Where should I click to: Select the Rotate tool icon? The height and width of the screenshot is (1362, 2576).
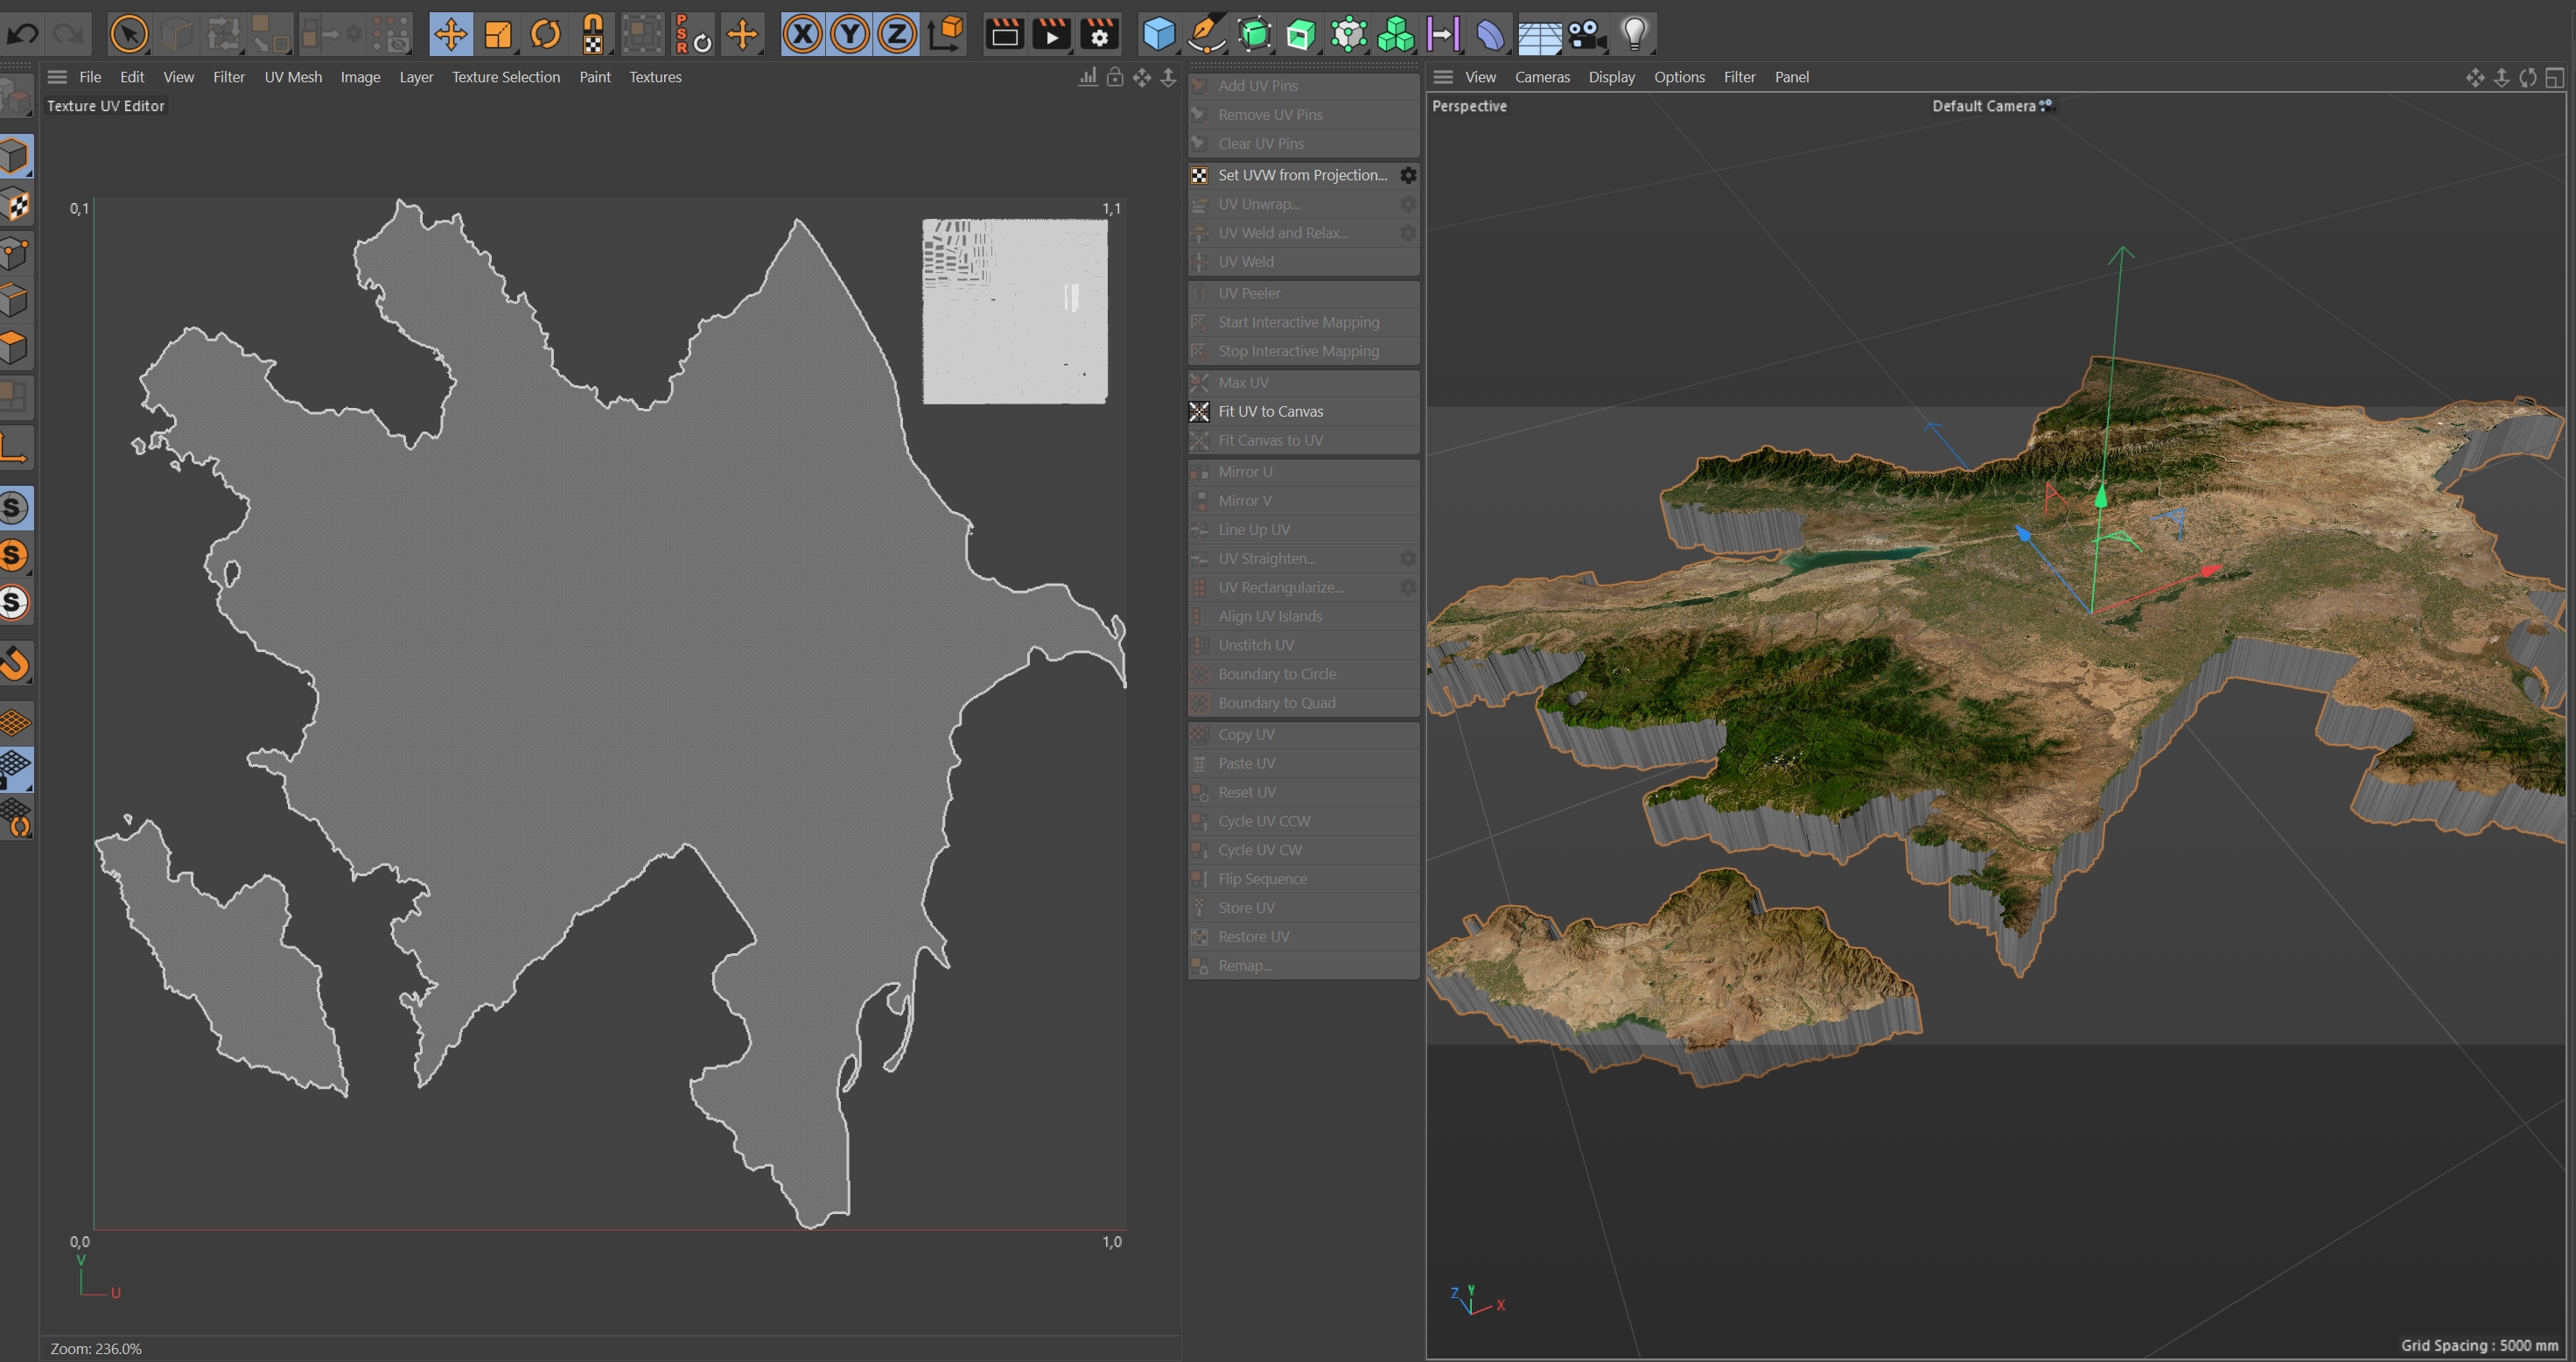pyautogui.click(x=545, y=35)
